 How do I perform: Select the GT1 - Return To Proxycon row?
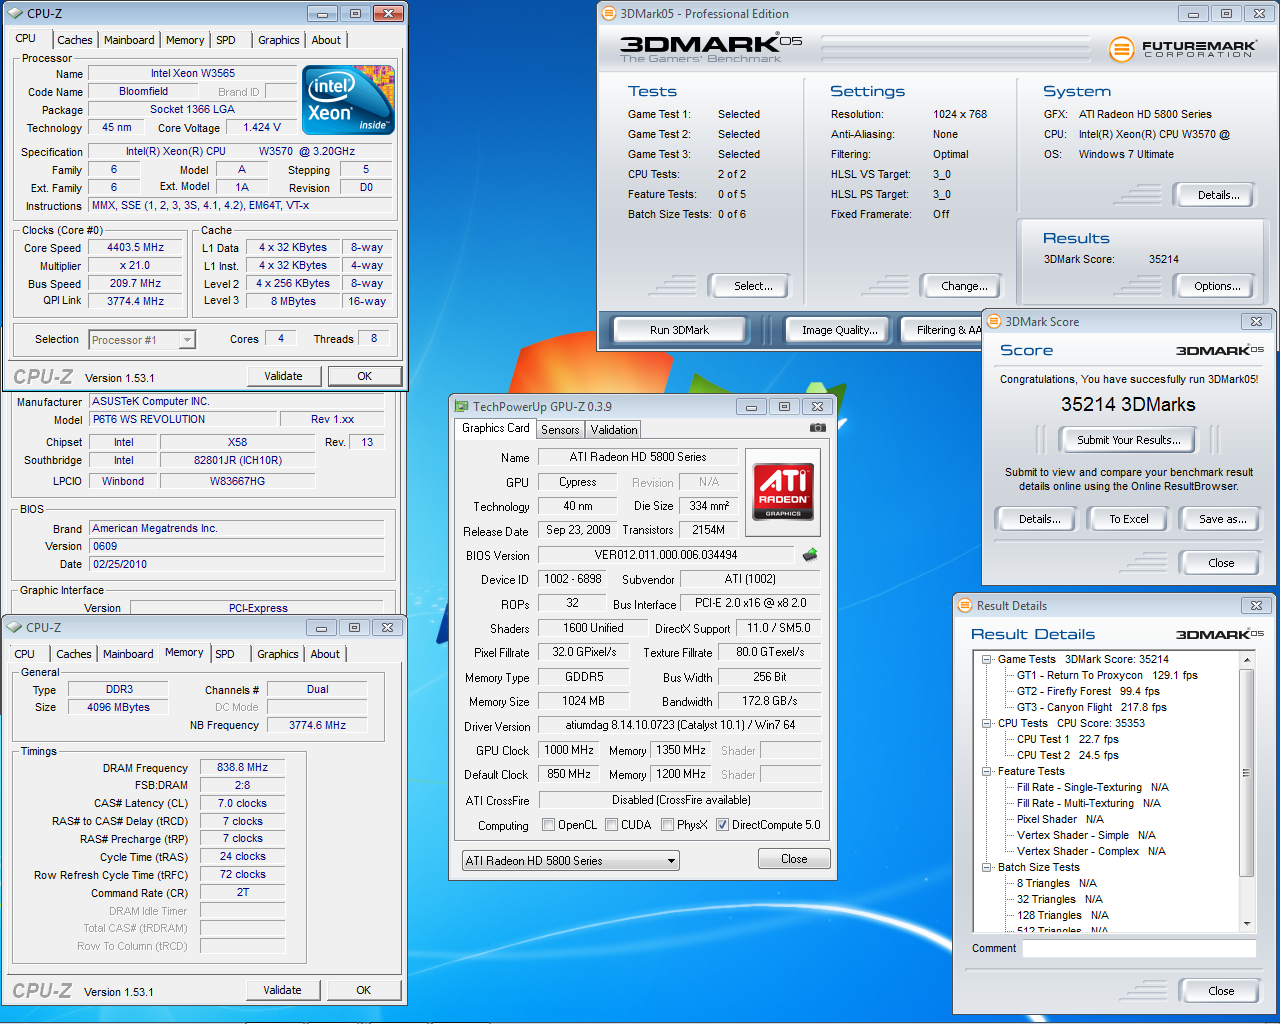pos(1107,675)
